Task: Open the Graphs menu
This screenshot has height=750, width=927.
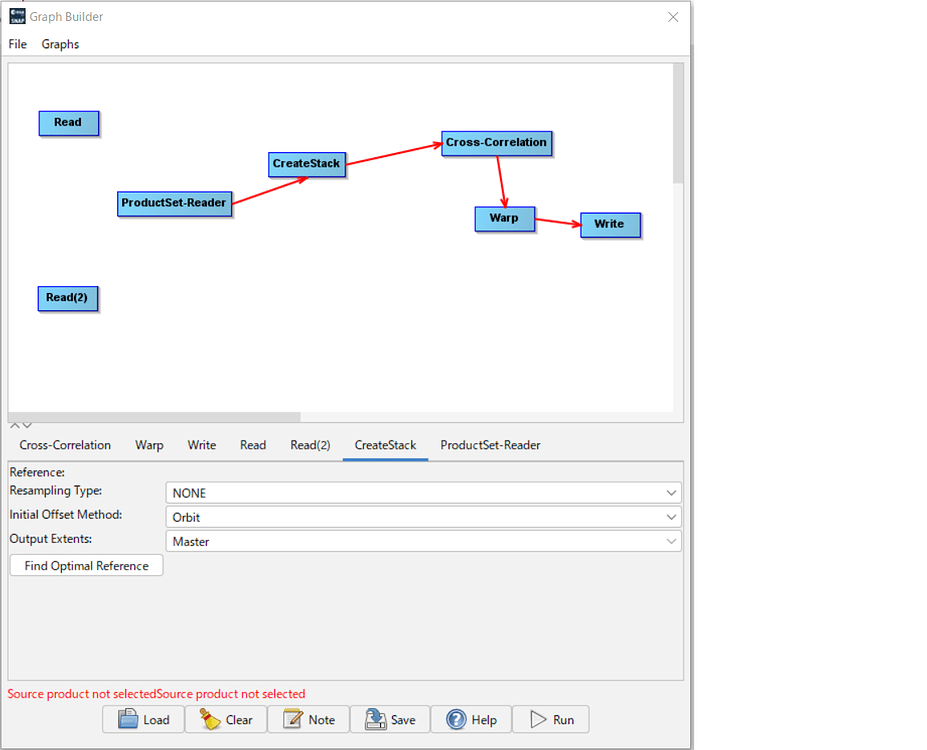Action: pos(60,44)
